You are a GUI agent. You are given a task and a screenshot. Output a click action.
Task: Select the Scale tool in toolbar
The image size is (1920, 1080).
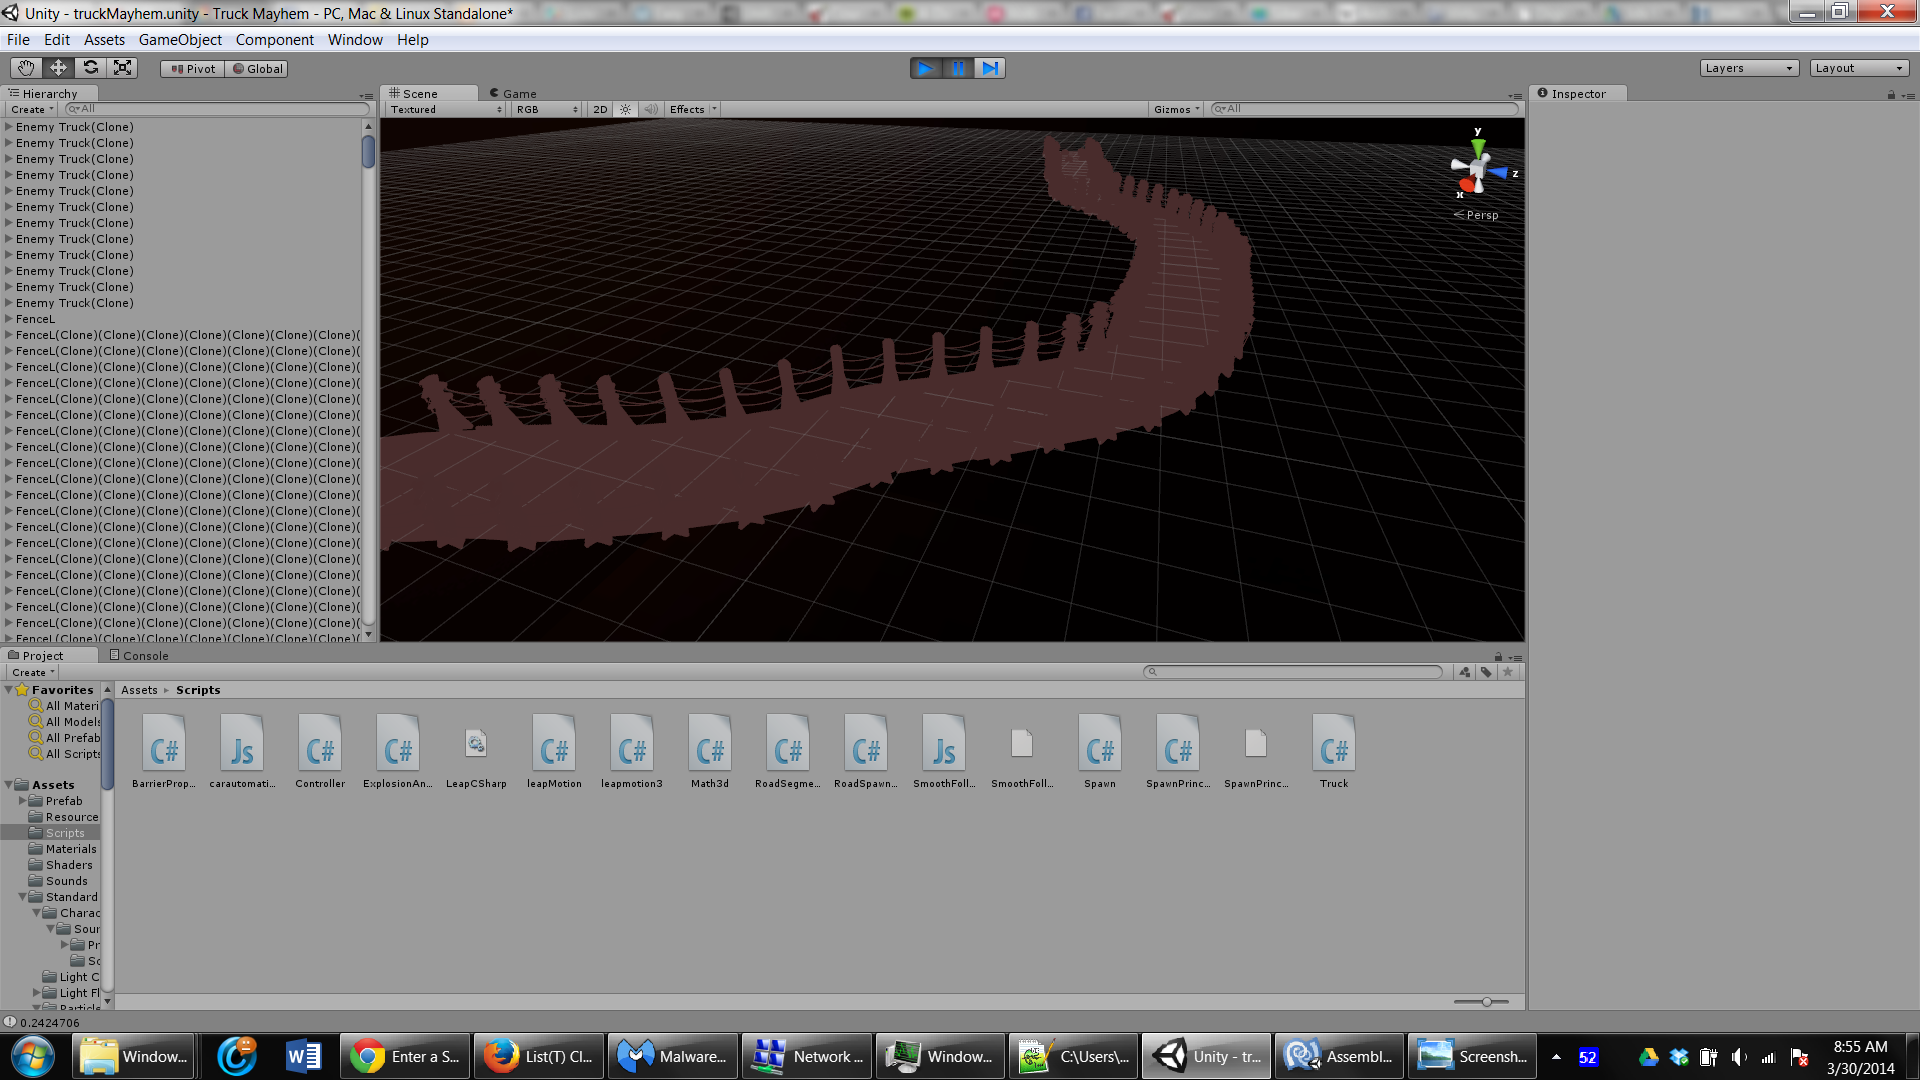pyautogui.click(x=123, y=68)
